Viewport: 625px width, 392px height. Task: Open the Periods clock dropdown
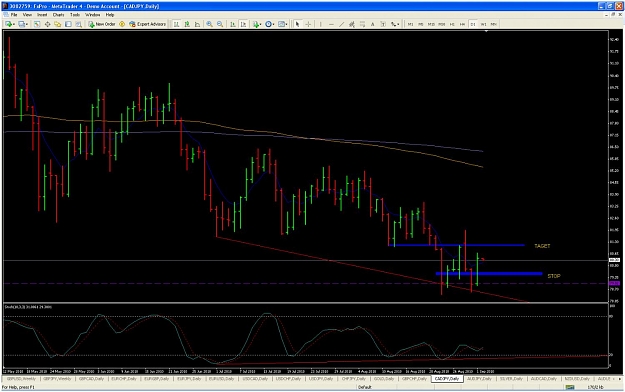pos(270,24)
